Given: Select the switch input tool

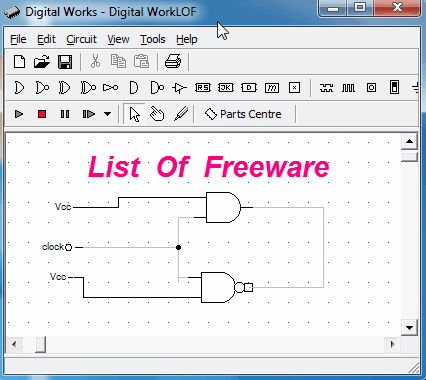Looking at the screenshot, I should tap(394, 88).
